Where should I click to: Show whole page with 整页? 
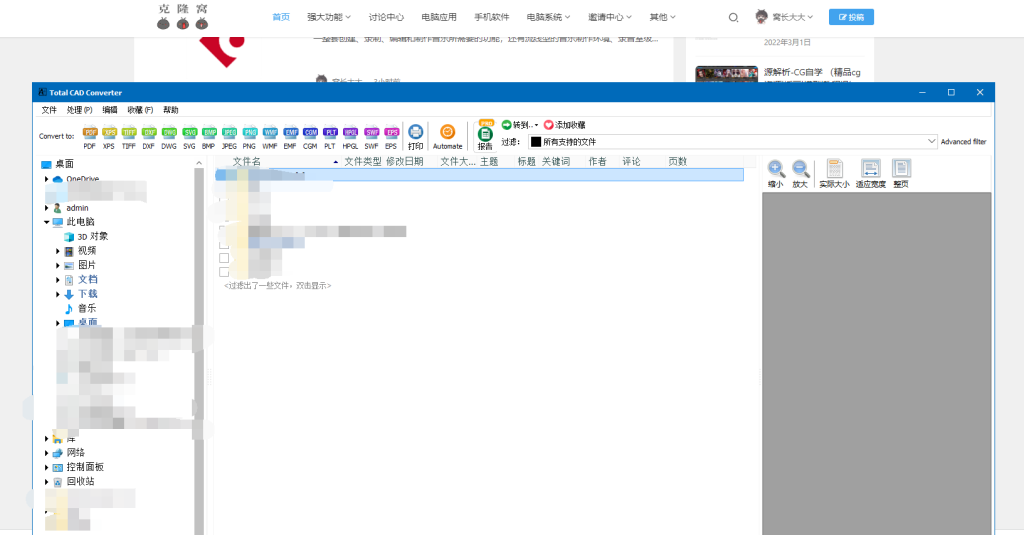coord(901,174)
